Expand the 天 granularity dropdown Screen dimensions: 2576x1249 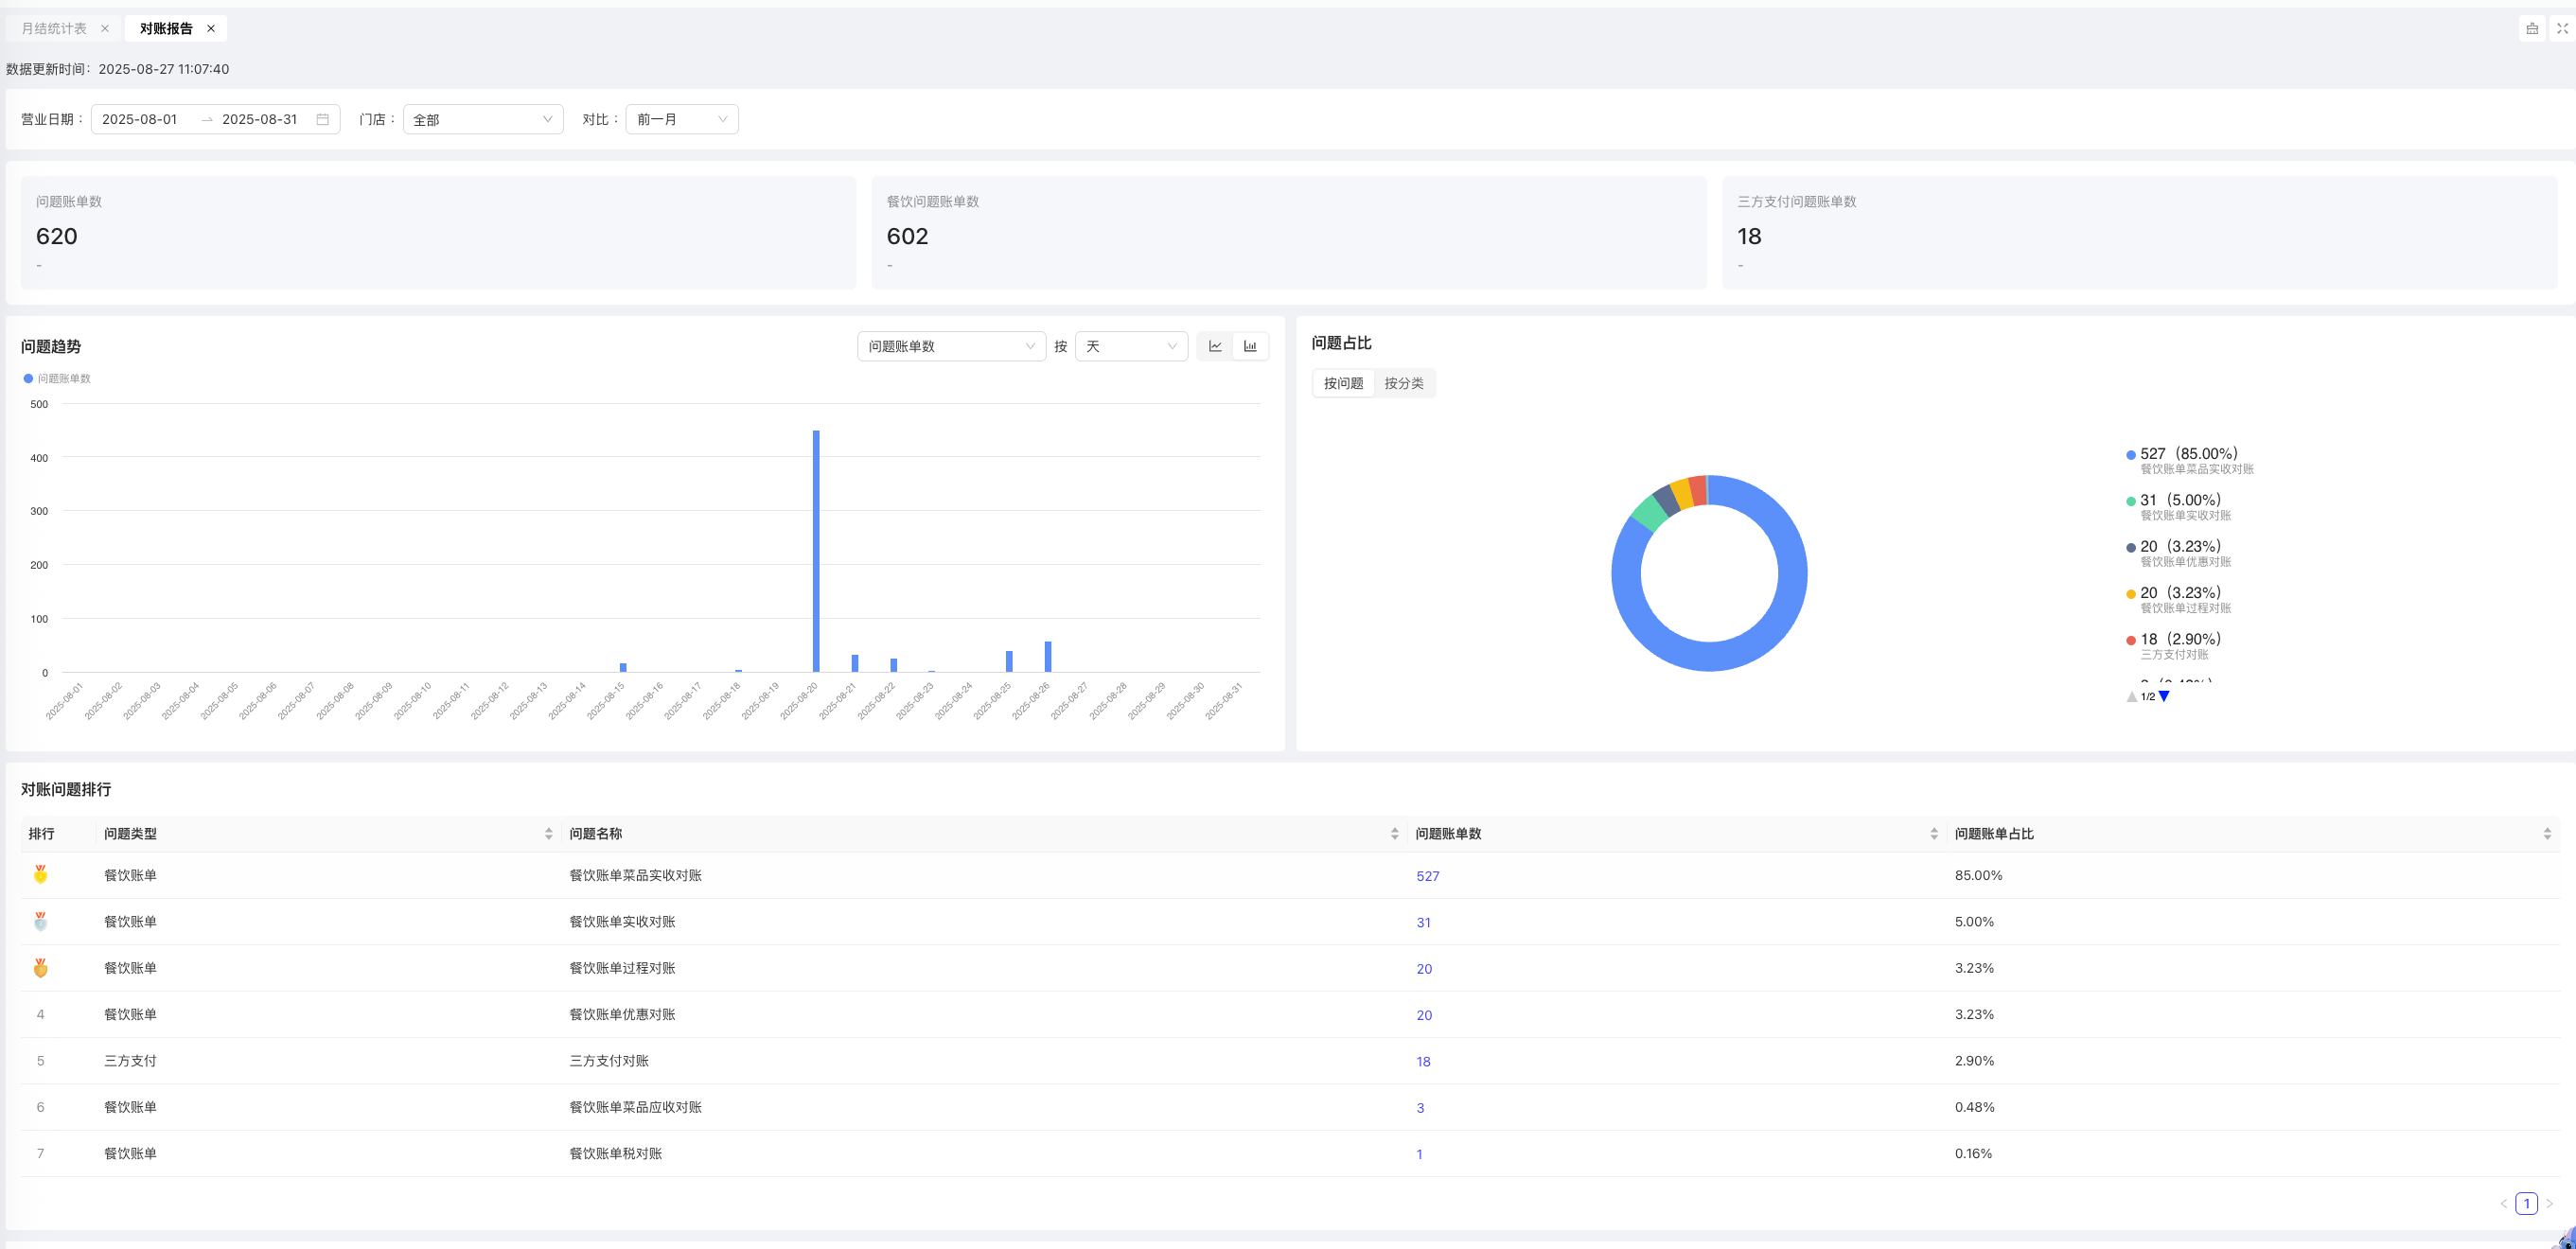(x=1131, y=346)
